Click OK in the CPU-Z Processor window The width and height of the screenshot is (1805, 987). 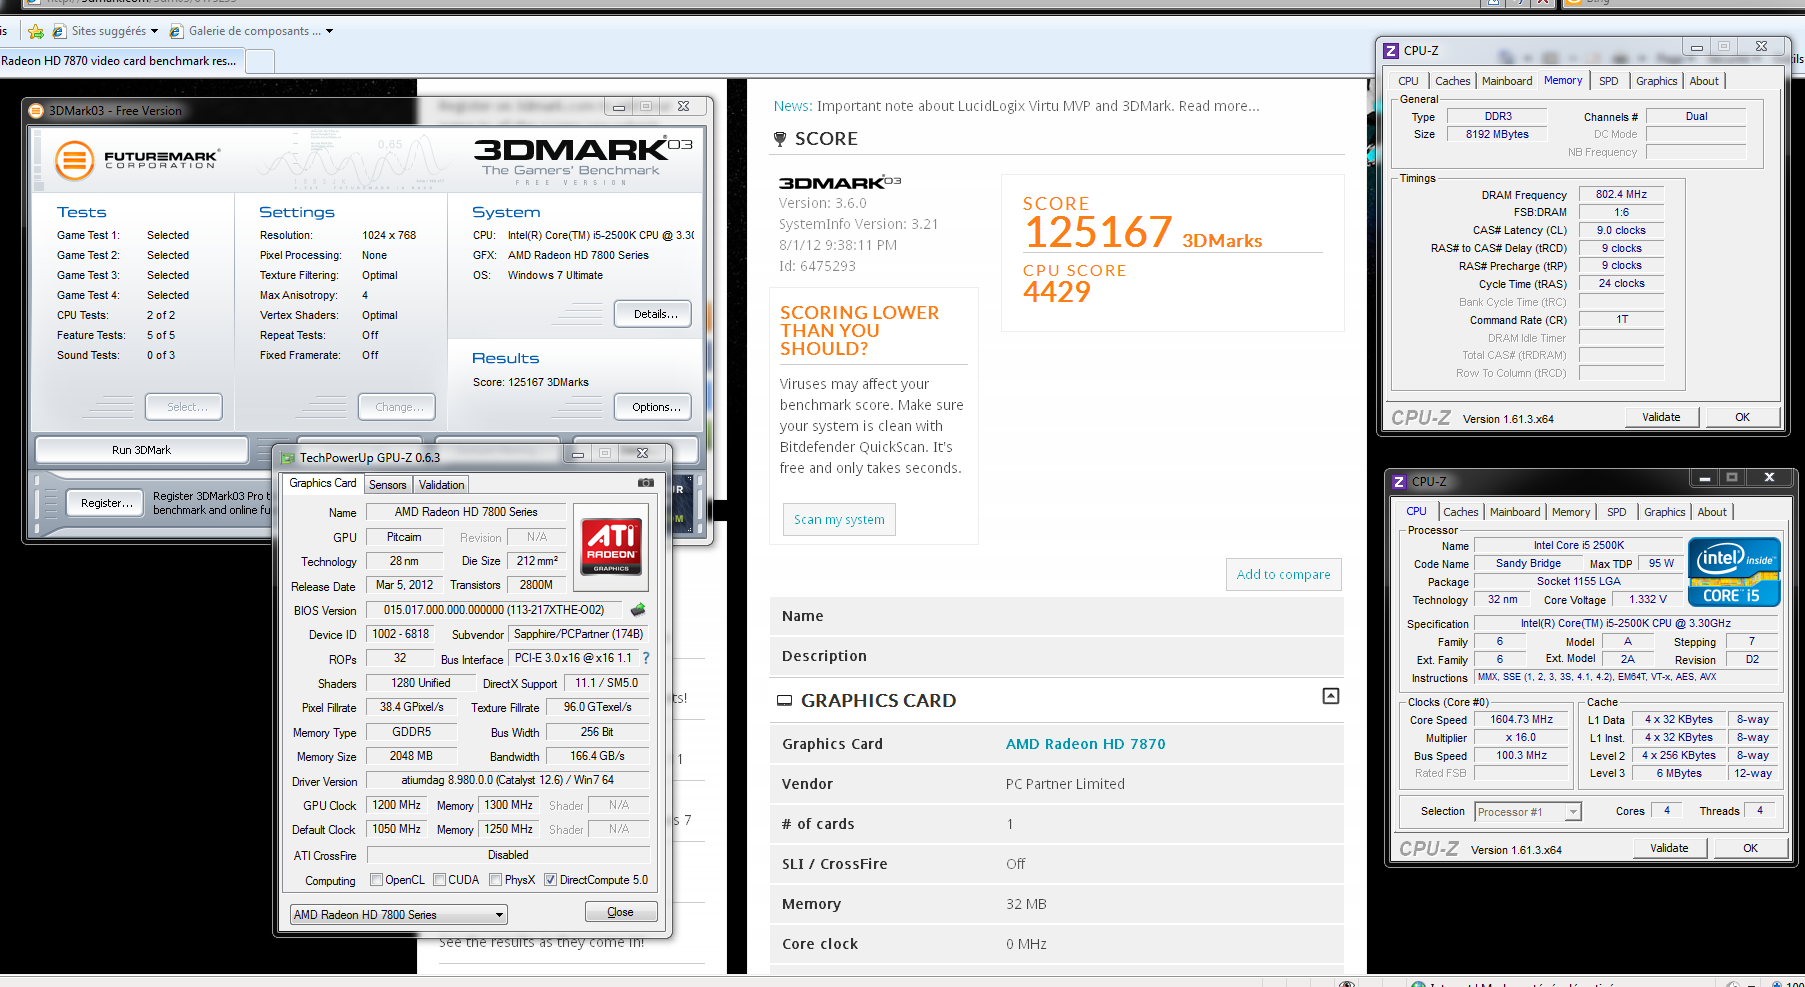pos(1750,848)
